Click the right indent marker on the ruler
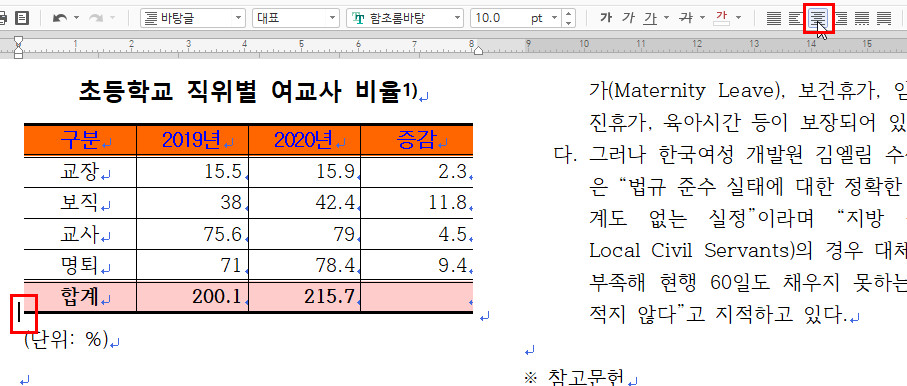The height and width of the screenshot is (386, 907). point(478,52)
